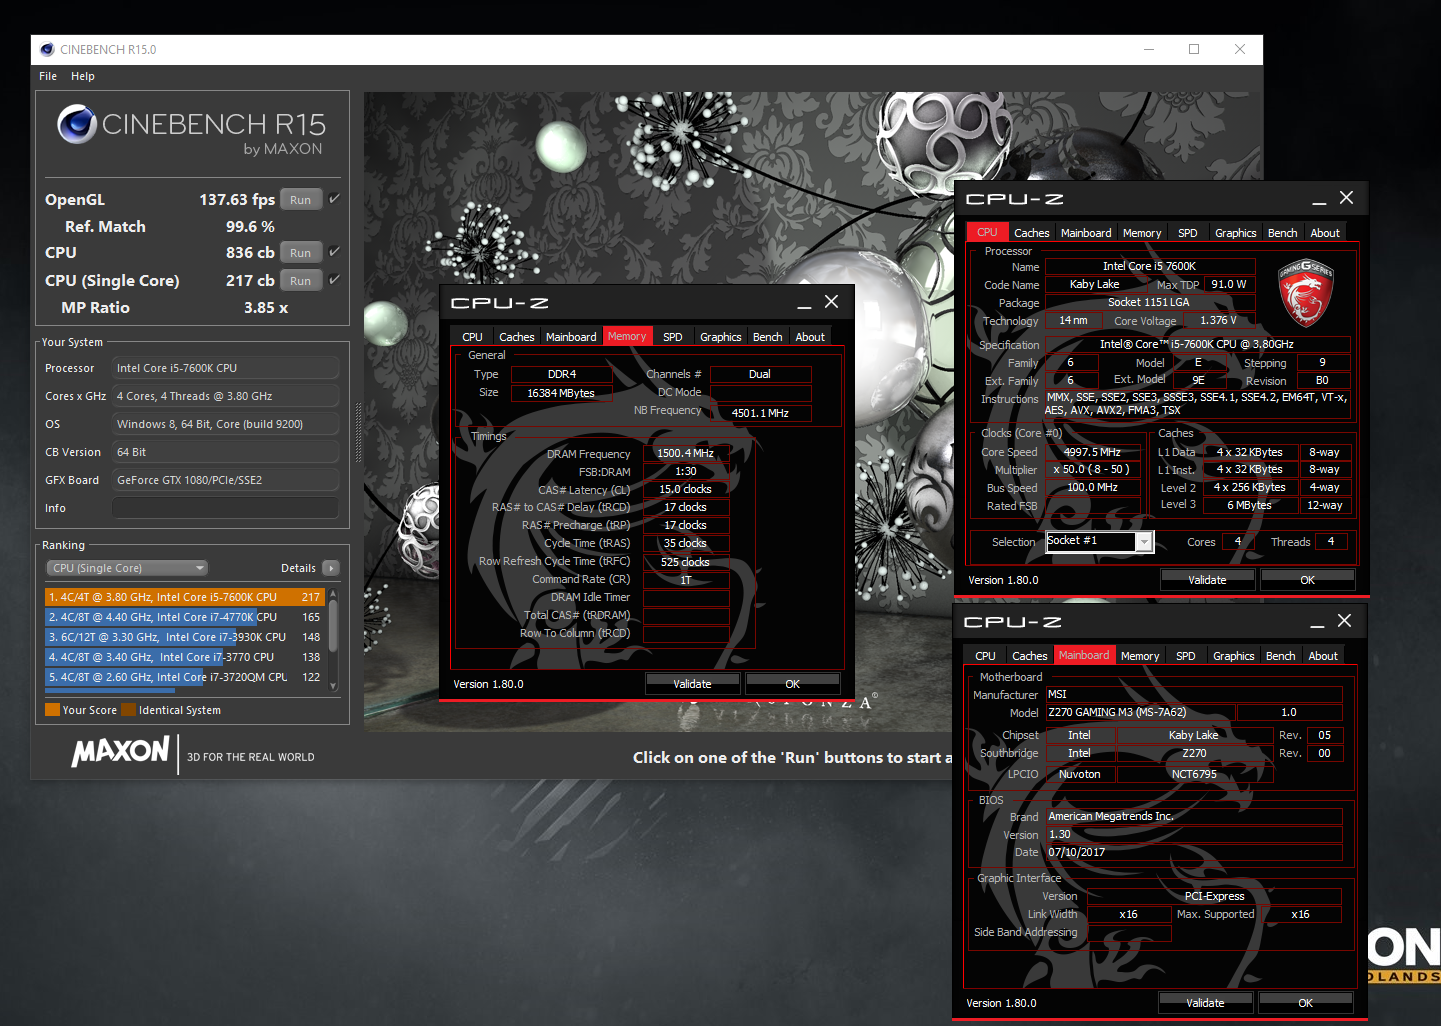The image size is (1441, 1026).
Task: Close the Mainboard CPU-Z window
Action: click(x=1344, y=621)
